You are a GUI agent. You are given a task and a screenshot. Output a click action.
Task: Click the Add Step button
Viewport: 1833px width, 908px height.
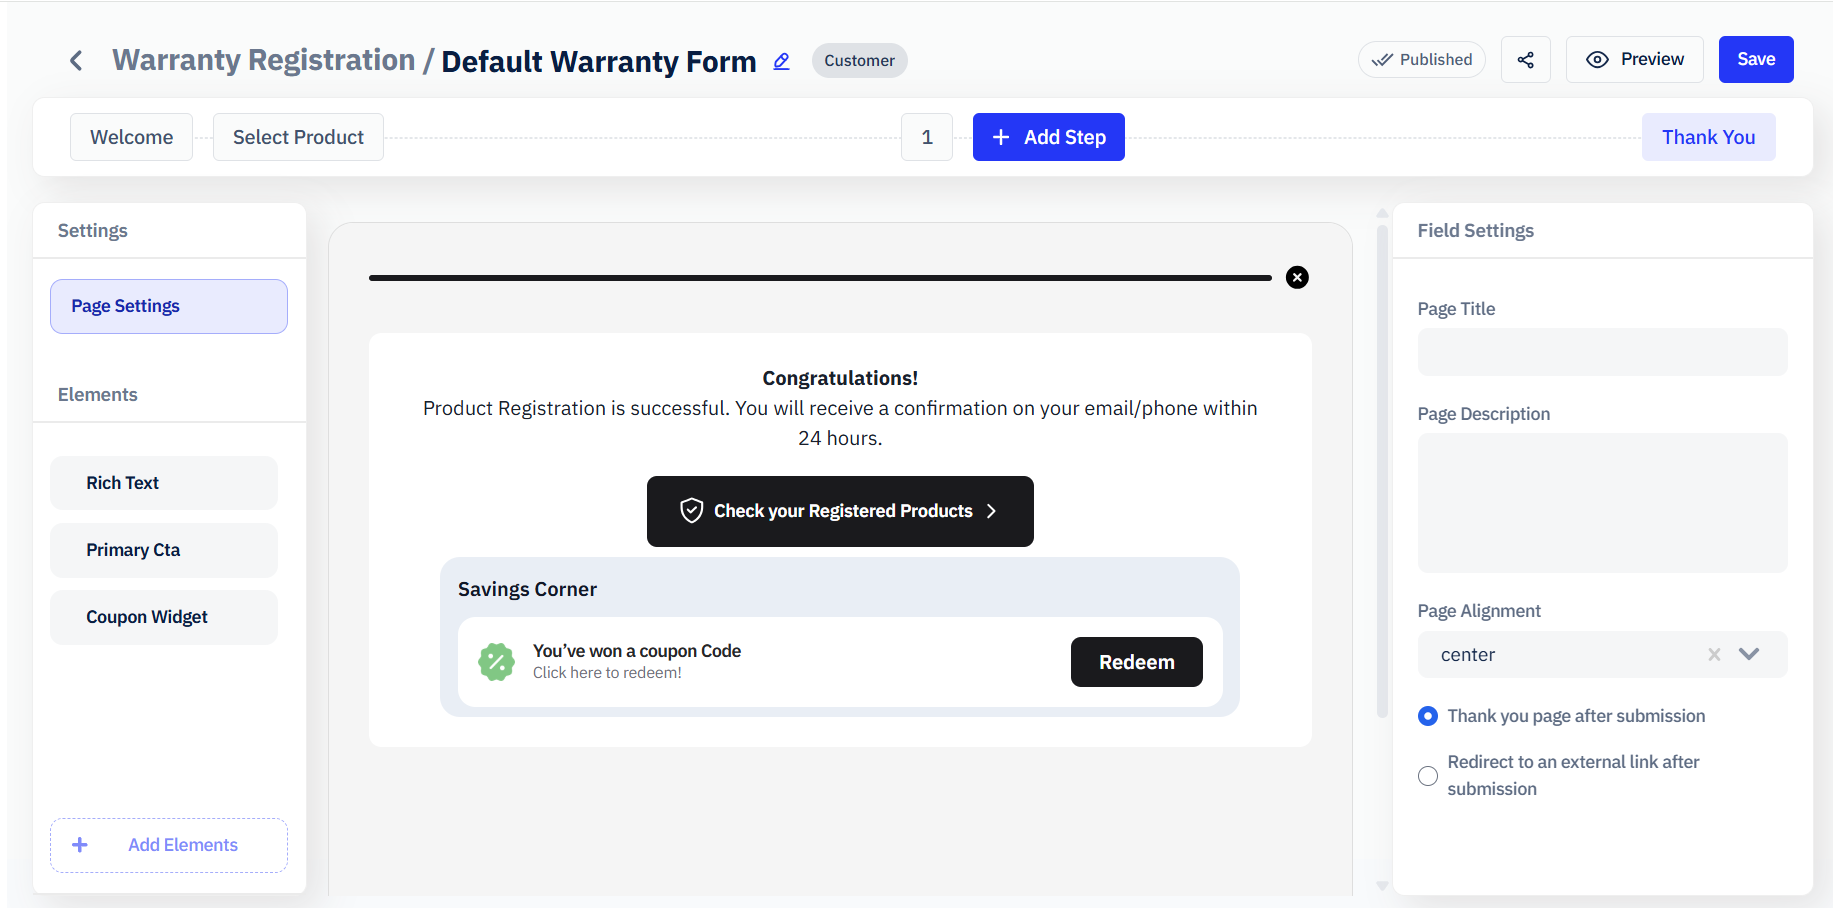[1048, 137]
